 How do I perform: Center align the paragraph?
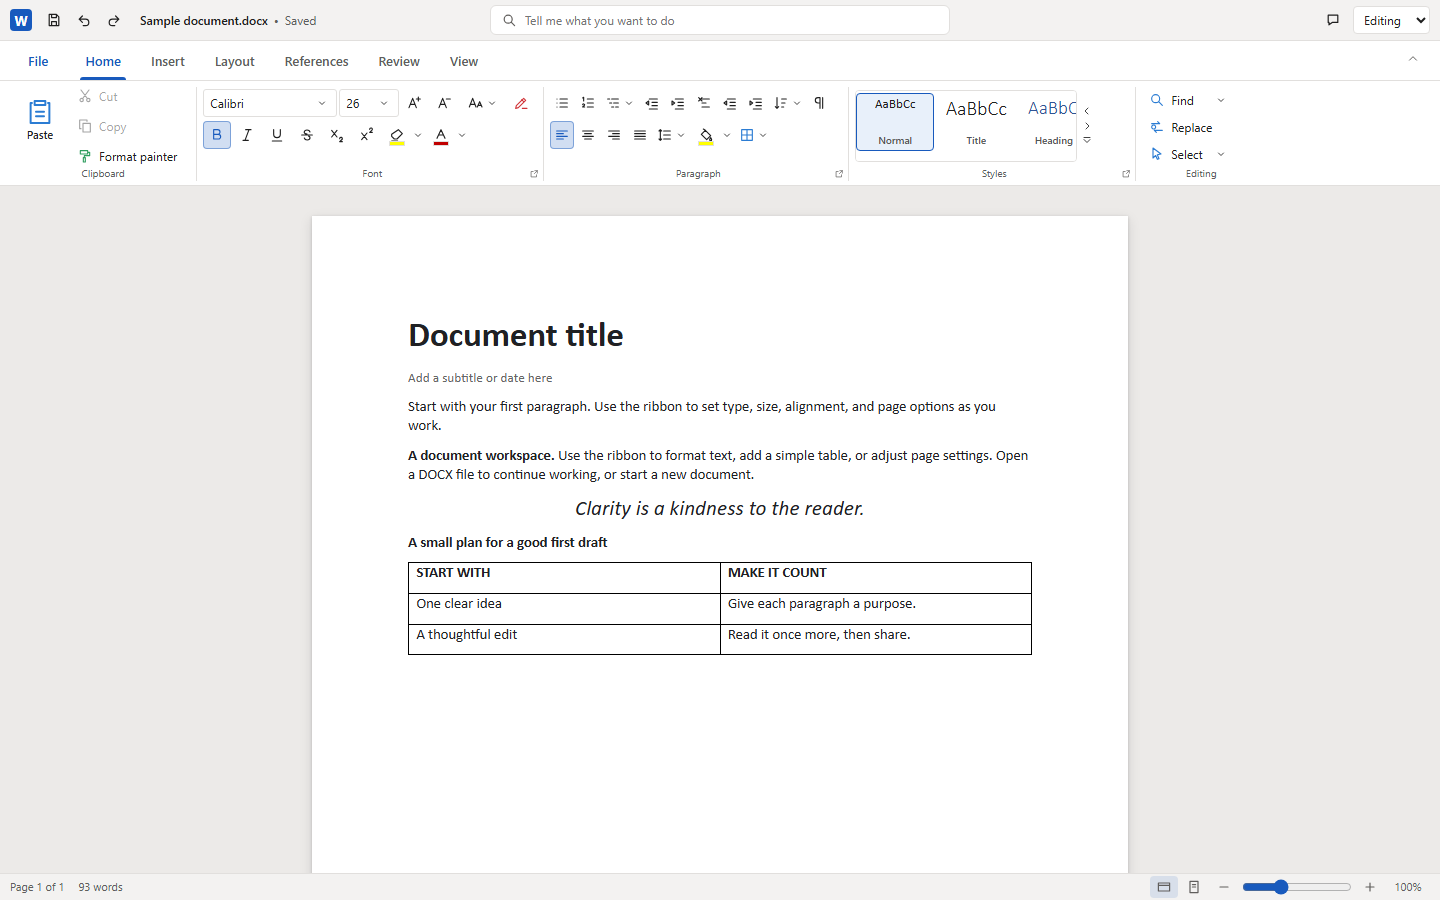[588, 135]
